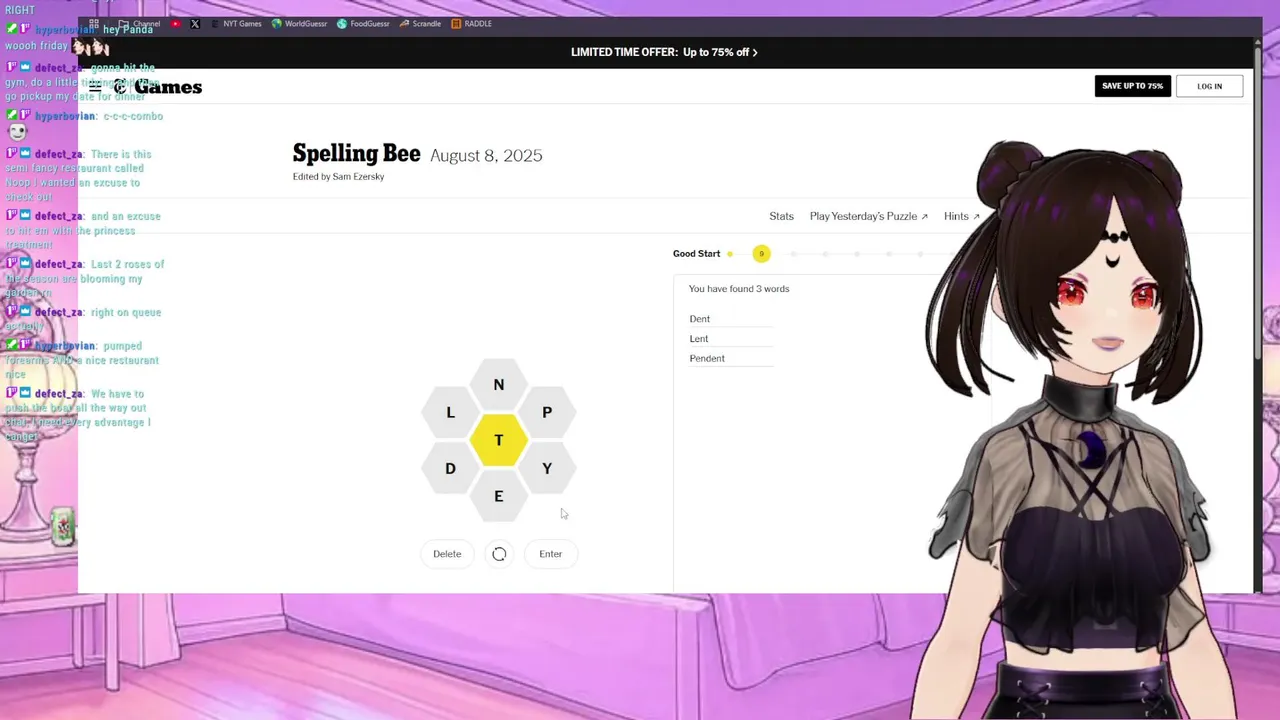Click the found word Dent
Viewport: 1280px width, 720px height.
700,319
